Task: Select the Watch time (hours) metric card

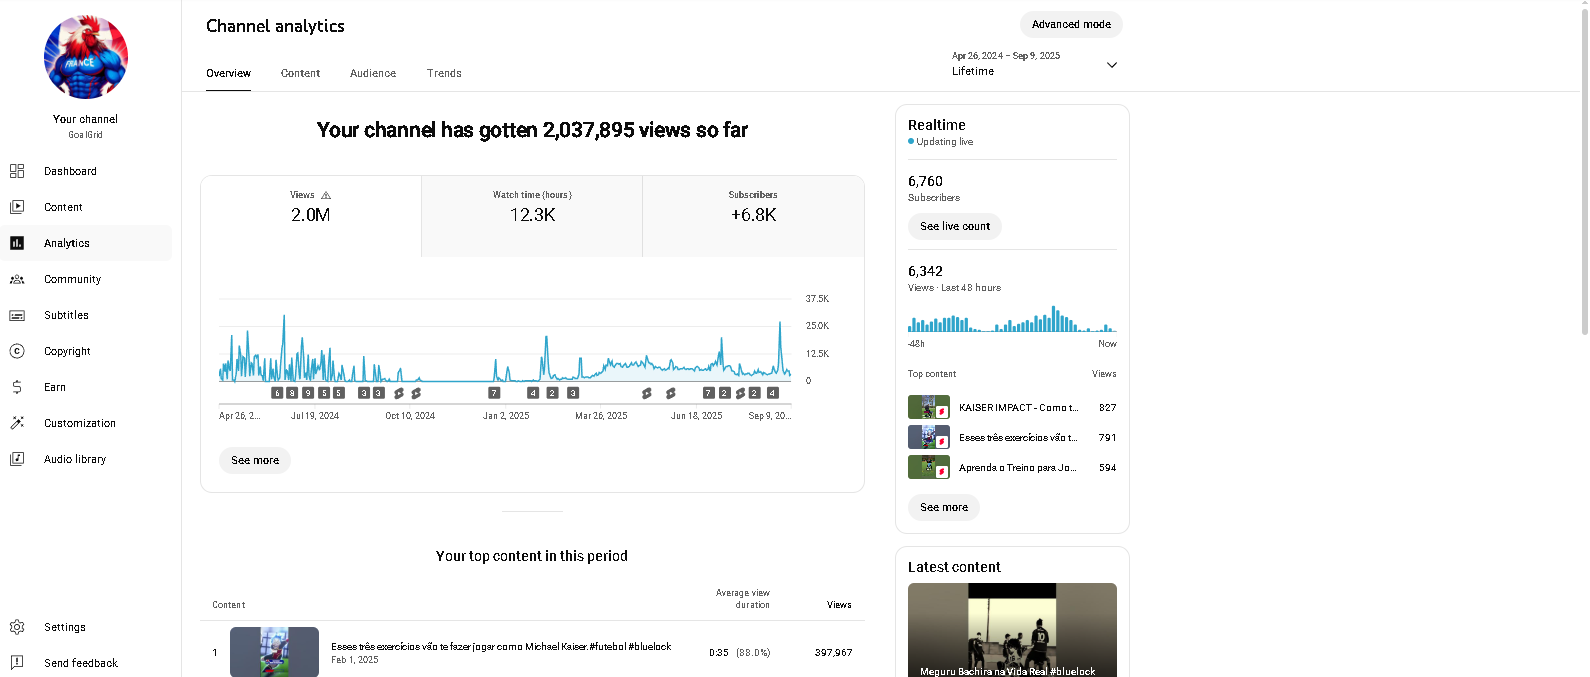Action: coord(532,216)
